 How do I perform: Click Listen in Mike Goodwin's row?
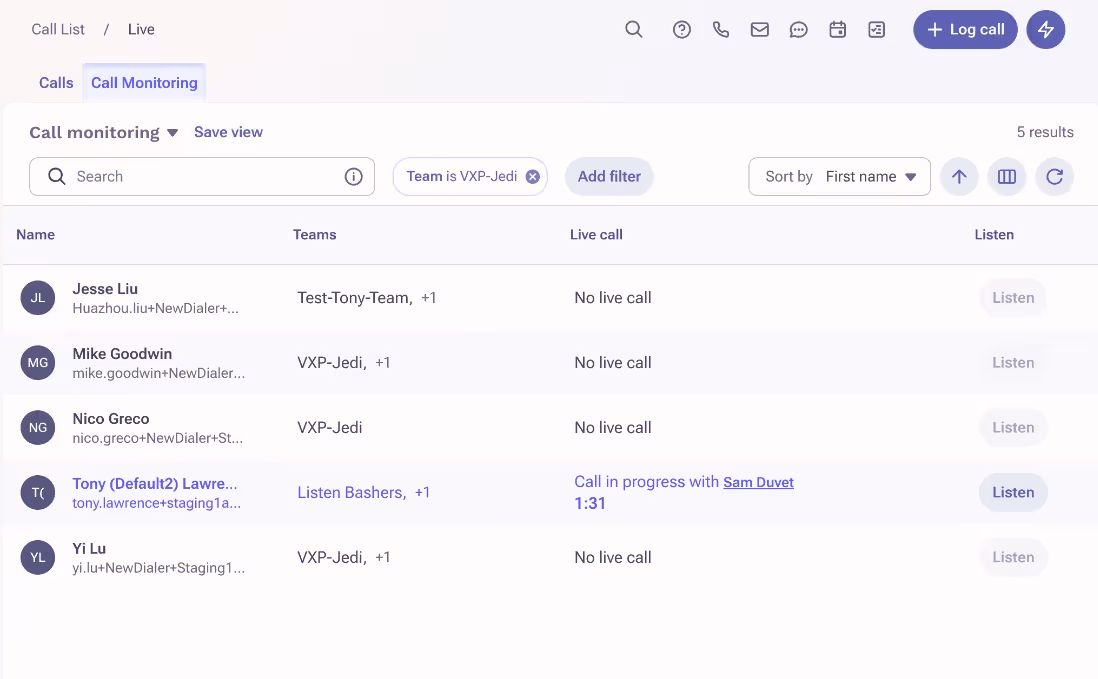coord(1013,363)
